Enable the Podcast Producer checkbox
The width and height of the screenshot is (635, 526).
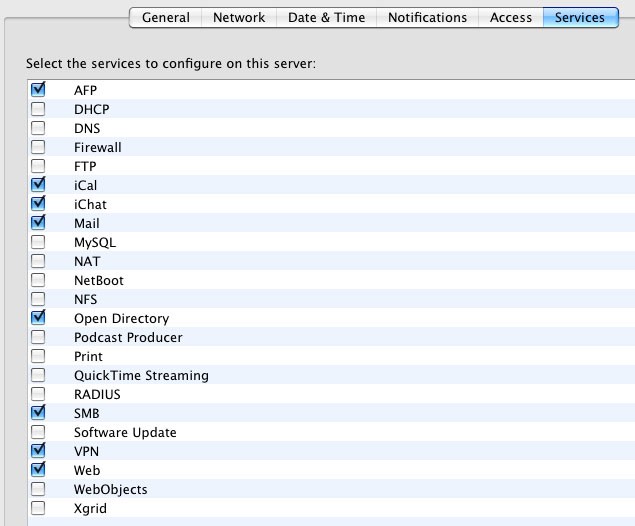pos(38,337)
